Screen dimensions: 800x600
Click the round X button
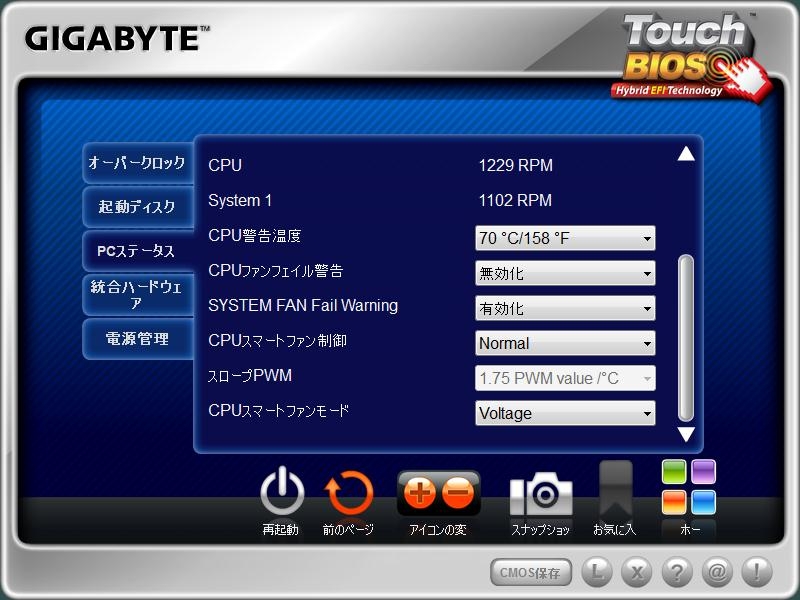click(x=637, y=571)
